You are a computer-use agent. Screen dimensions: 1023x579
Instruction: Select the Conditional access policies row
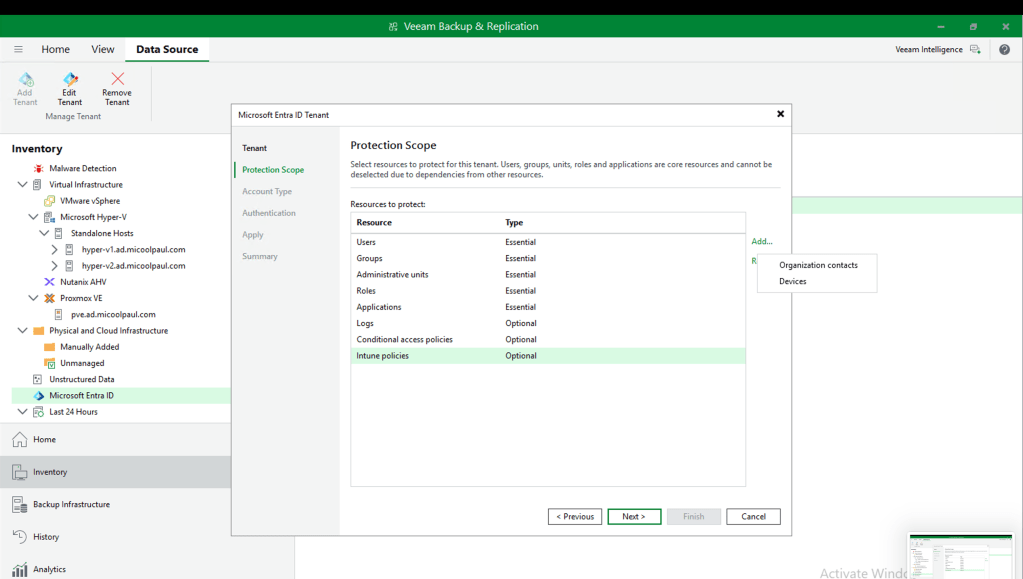click(x=548, y=339)
